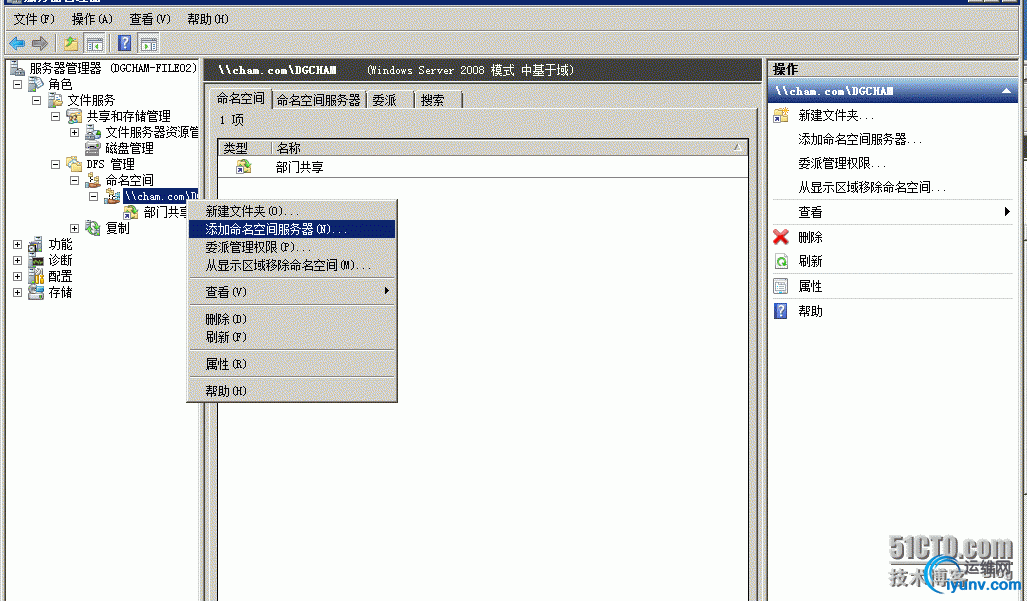Viewport: 1027px width, 601px height.
Task: Expand the 功能 tree node
Action: (18, 244)
